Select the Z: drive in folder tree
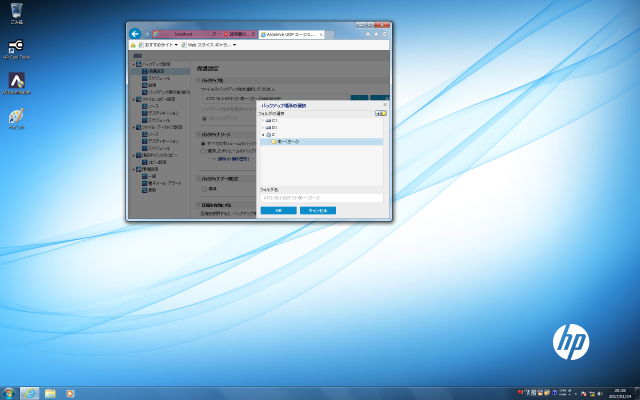 (273, 134)
